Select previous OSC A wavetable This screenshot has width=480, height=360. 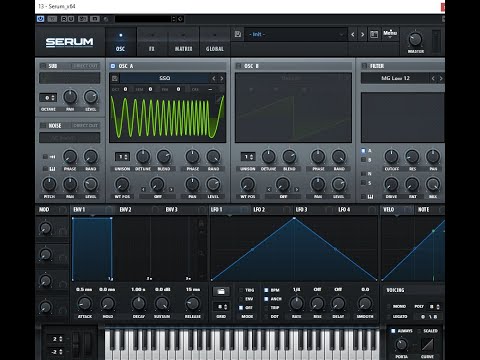pos(214,78)
